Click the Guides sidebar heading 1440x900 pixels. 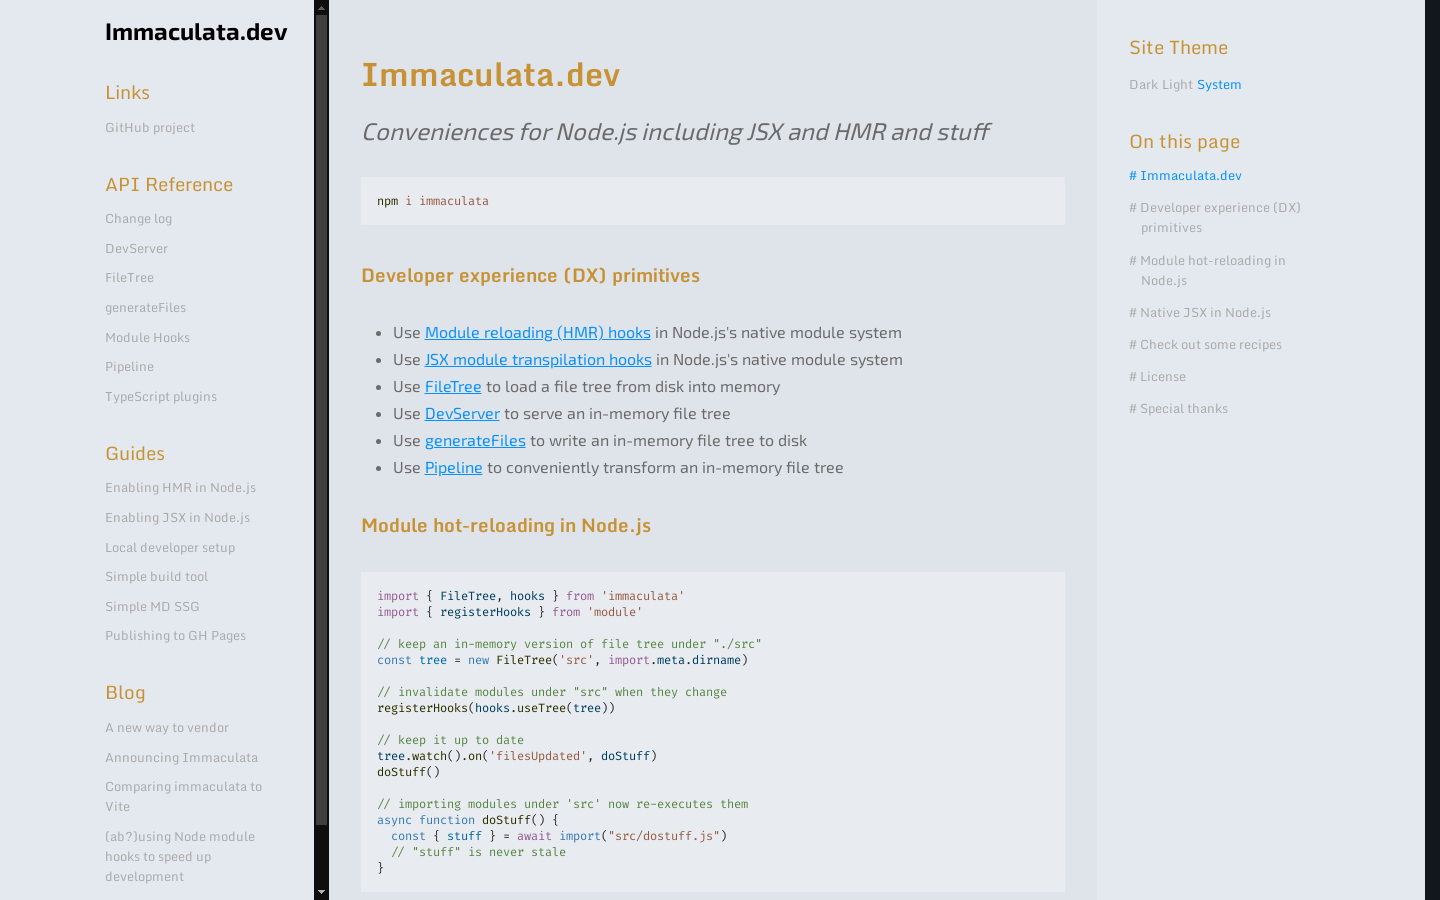click(135, 454)
